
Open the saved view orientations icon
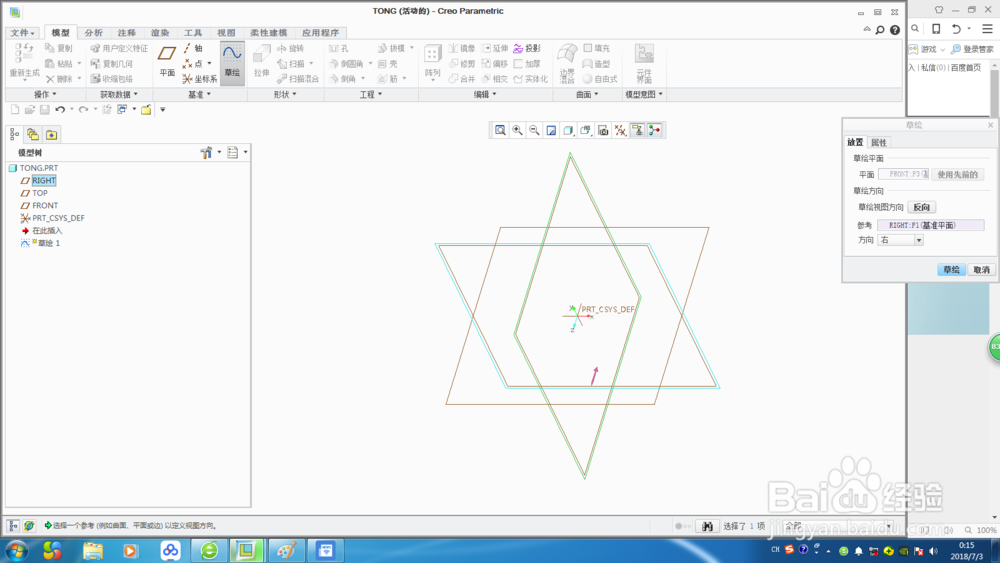tap(585, 130)
